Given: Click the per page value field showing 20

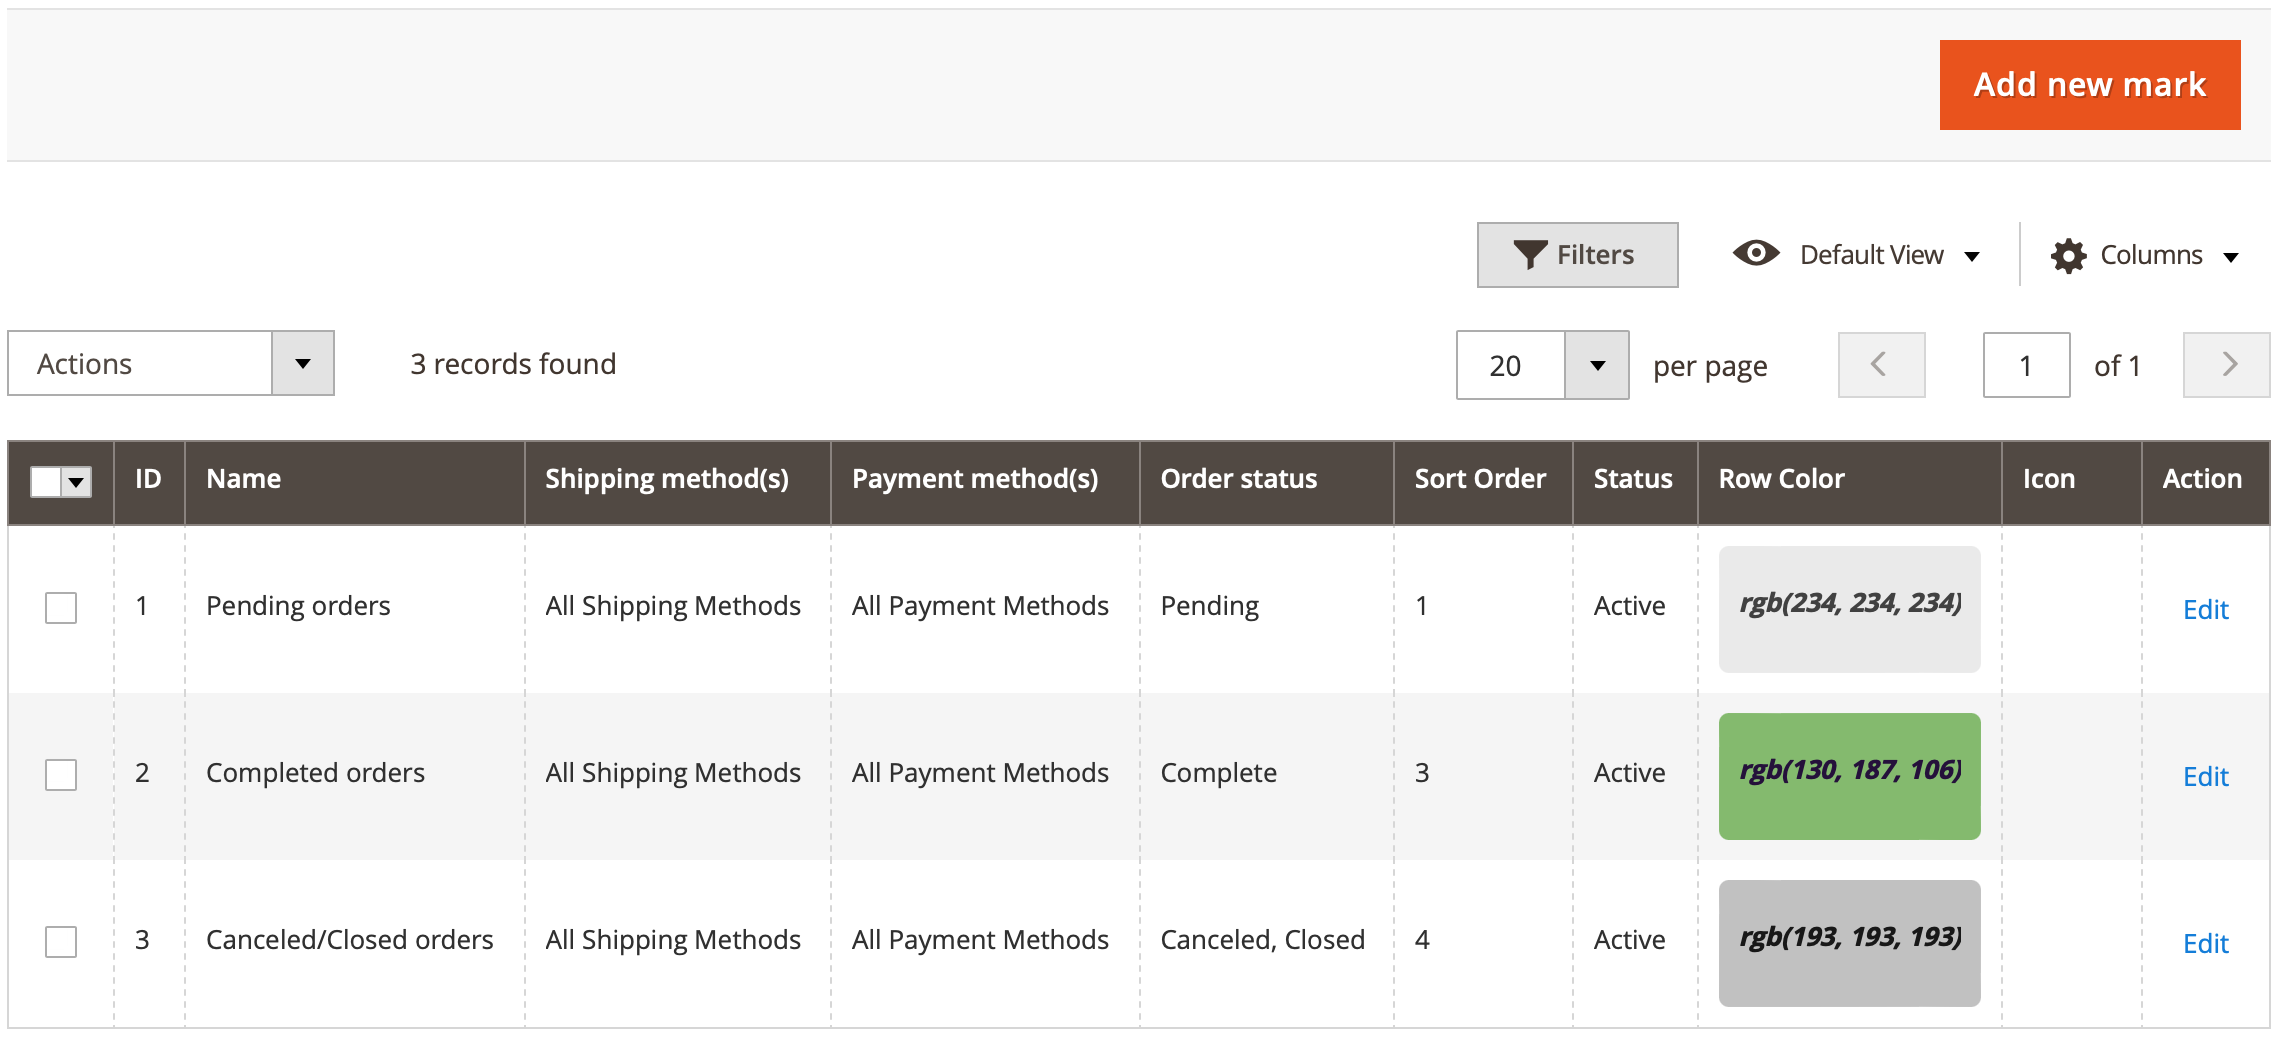Looking at the screenshot, I should 1511,365.
